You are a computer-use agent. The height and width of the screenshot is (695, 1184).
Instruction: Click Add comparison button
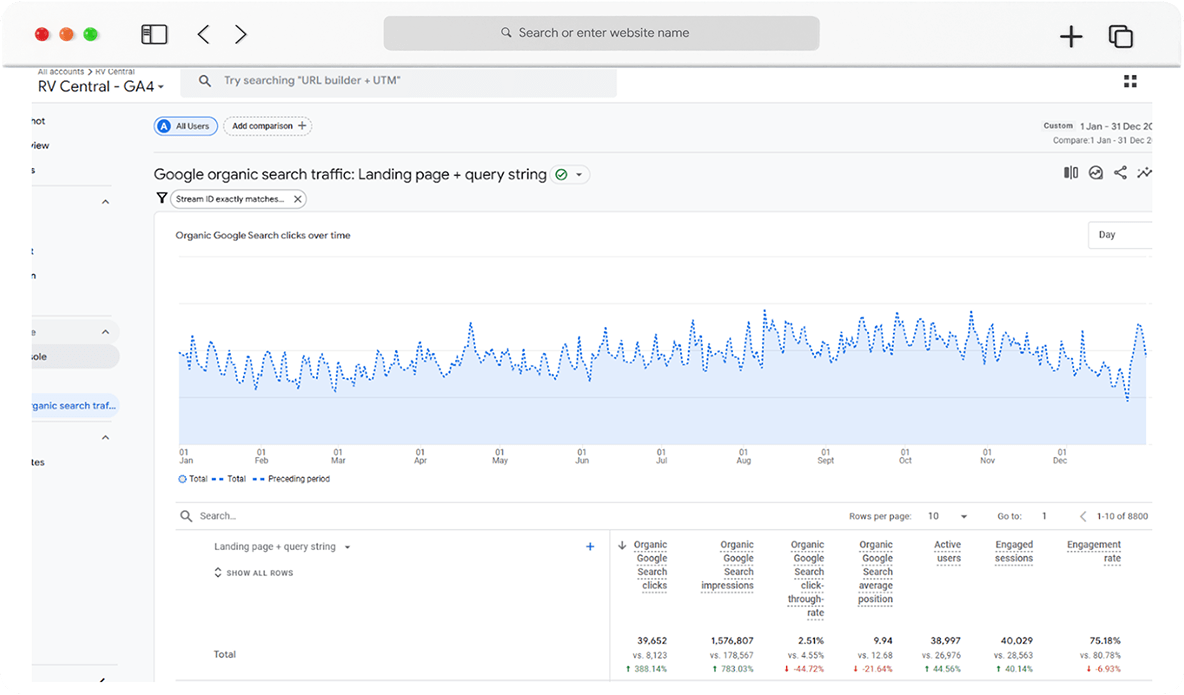point(268,126)
